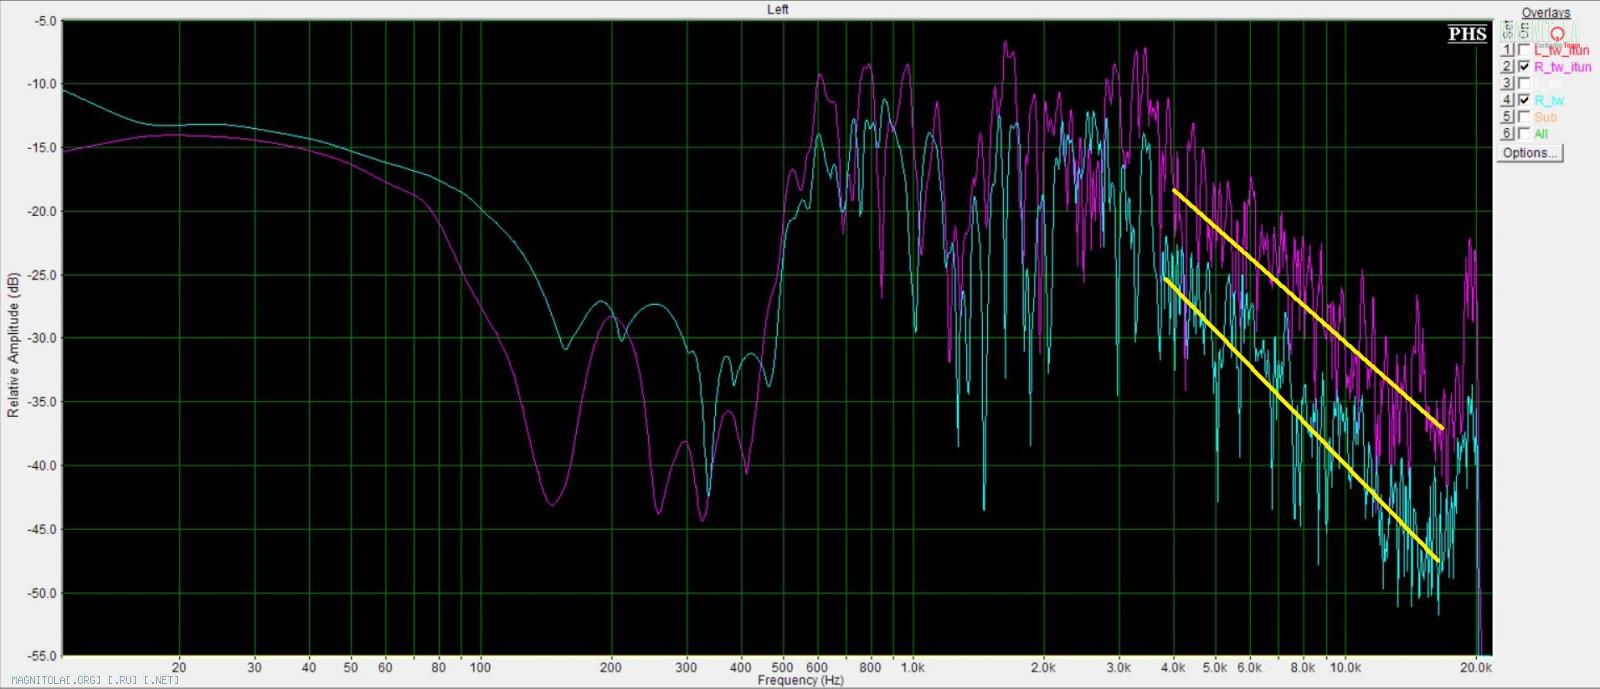Click the orange Sub overlay label
The height and width of the screenshot is (689, 1600).
pyautogui.click(x=1545, y=117)
